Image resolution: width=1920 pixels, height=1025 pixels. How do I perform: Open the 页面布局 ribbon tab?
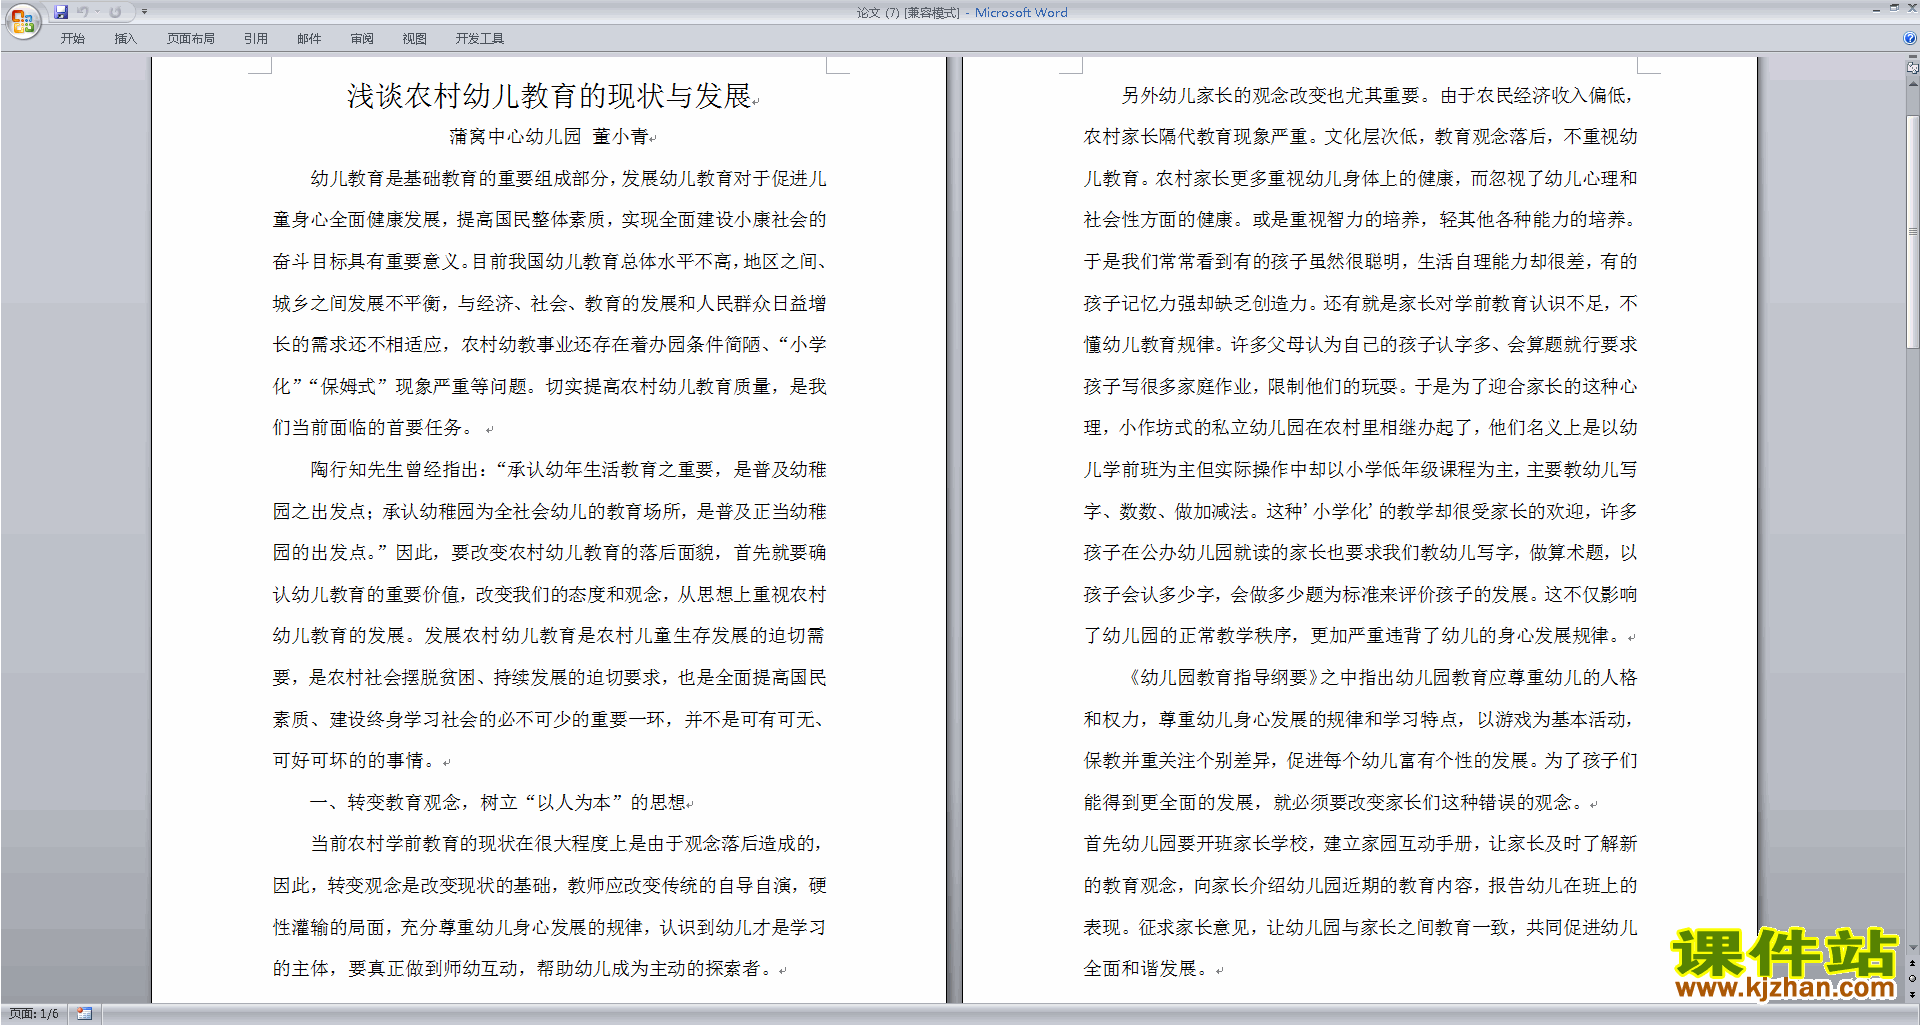coord(190,38)
